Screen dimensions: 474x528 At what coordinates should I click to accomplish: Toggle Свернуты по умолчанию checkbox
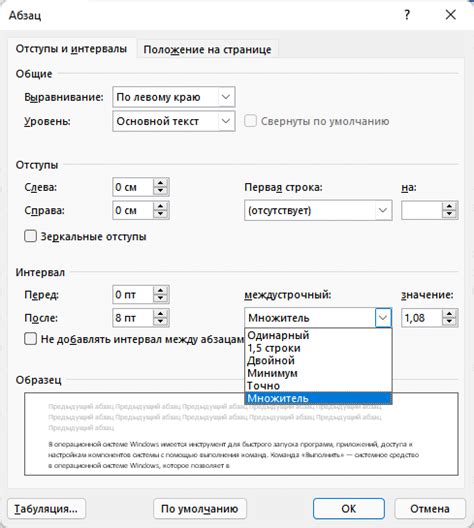[x=250, y=121]
